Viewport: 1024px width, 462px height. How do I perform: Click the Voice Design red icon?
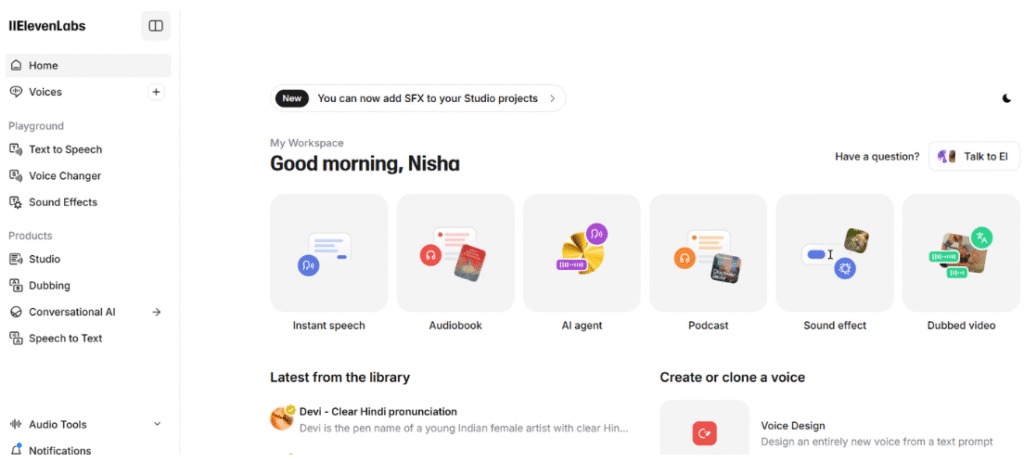pyautogui.click(x=705, y=432)
